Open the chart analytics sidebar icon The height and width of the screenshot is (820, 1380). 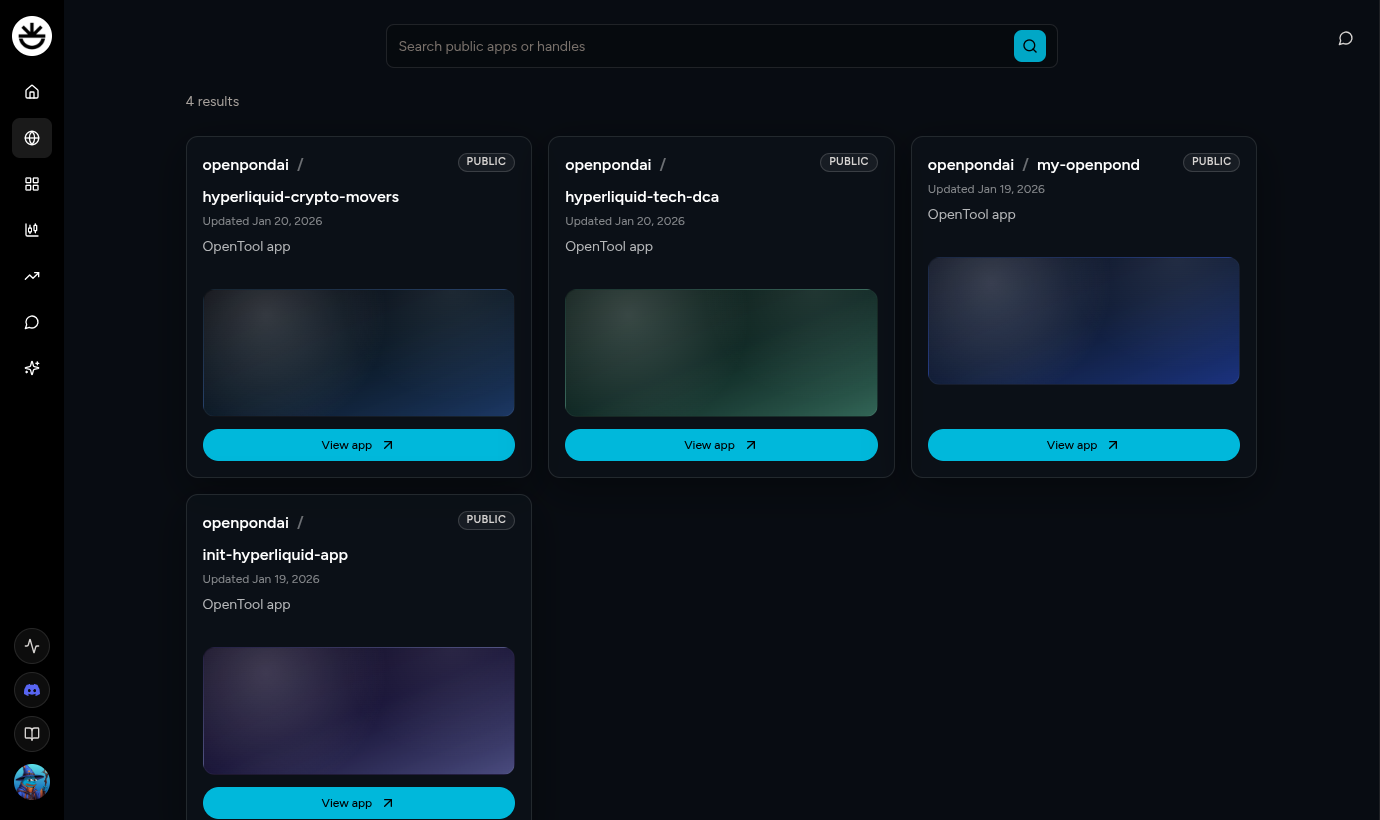[32, 230]
